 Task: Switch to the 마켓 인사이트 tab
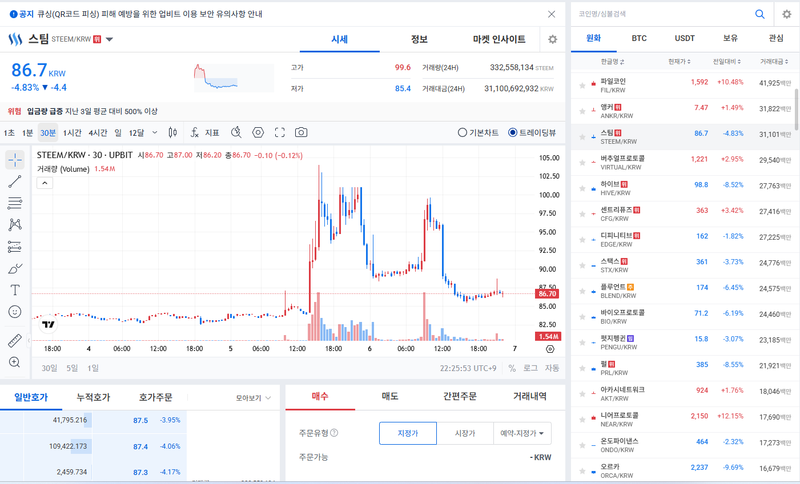499,39
